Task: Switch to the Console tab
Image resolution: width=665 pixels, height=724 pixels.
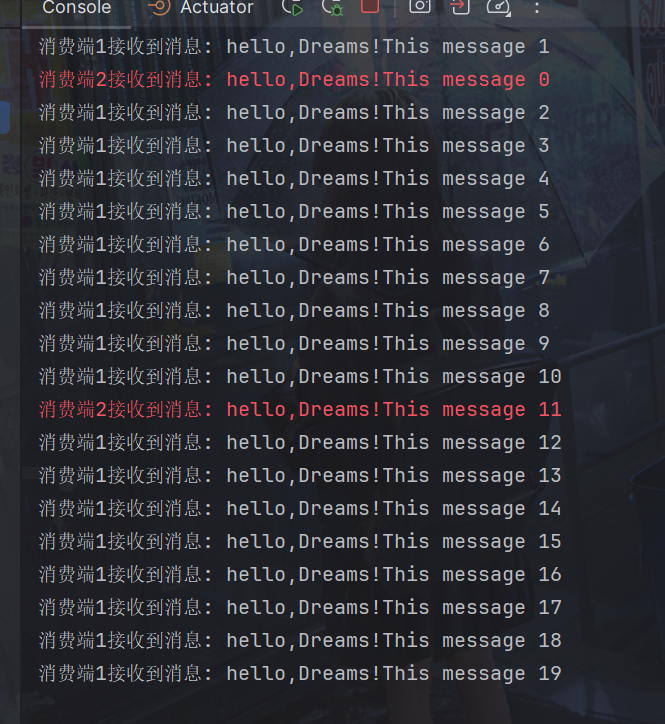Action: click(77, 7)
